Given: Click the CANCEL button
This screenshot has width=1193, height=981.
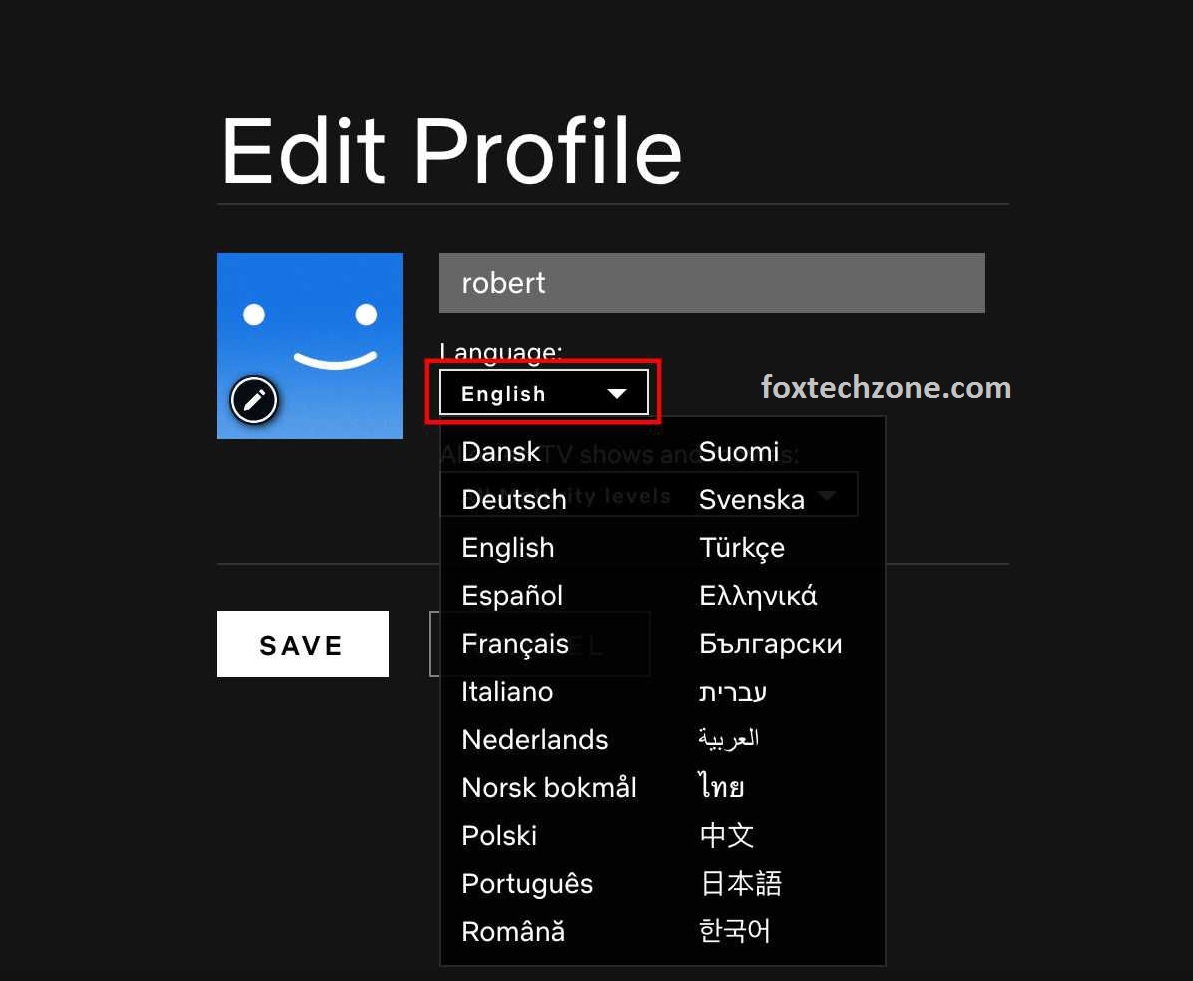Looking at the screenshot, I should pyautogui.click(x=541, y=644).
